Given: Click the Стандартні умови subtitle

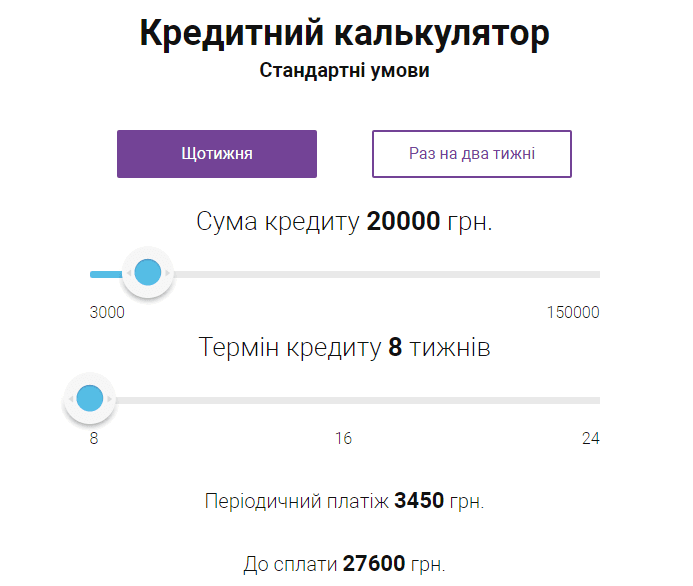Looking at the screenshot, I should (345, 72).
